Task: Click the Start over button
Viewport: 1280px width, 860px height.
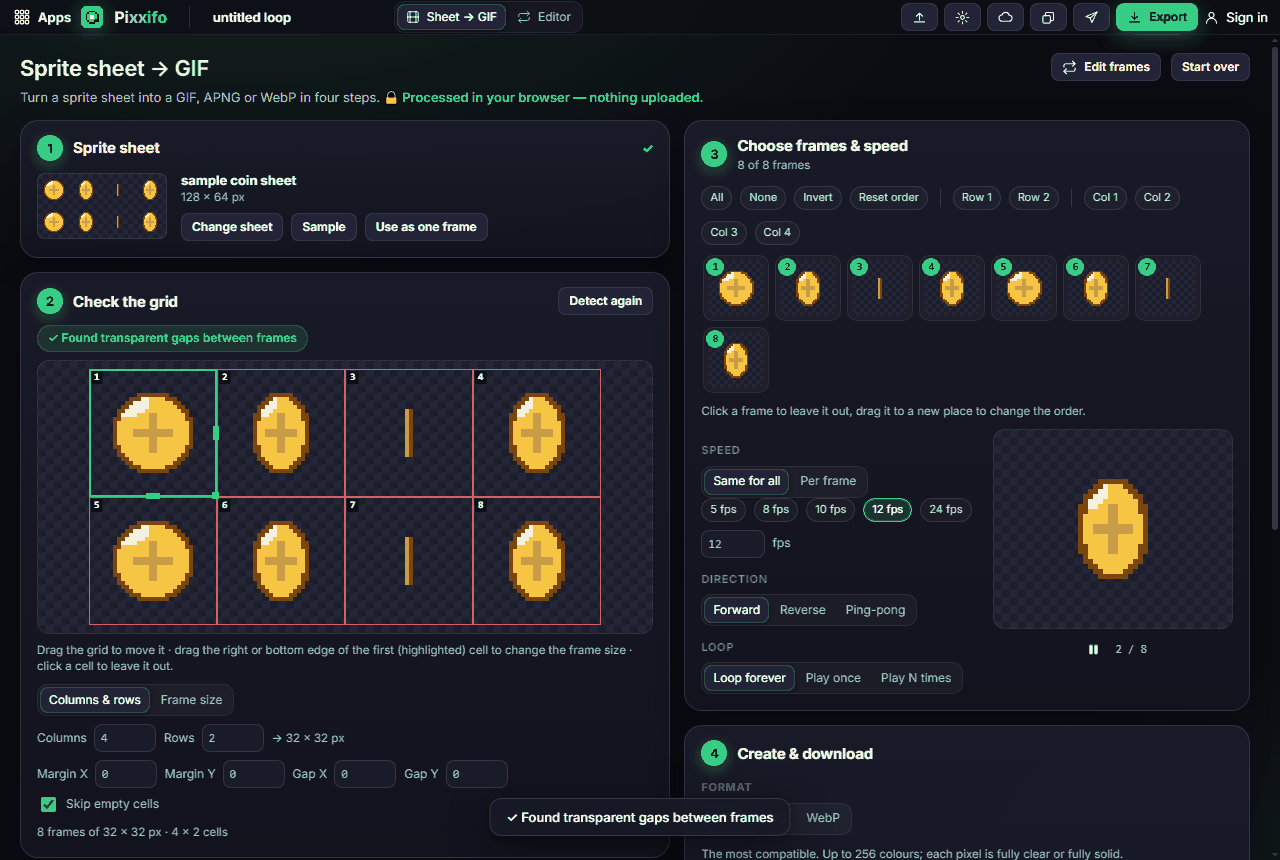Action: [x=1210, y=67]
